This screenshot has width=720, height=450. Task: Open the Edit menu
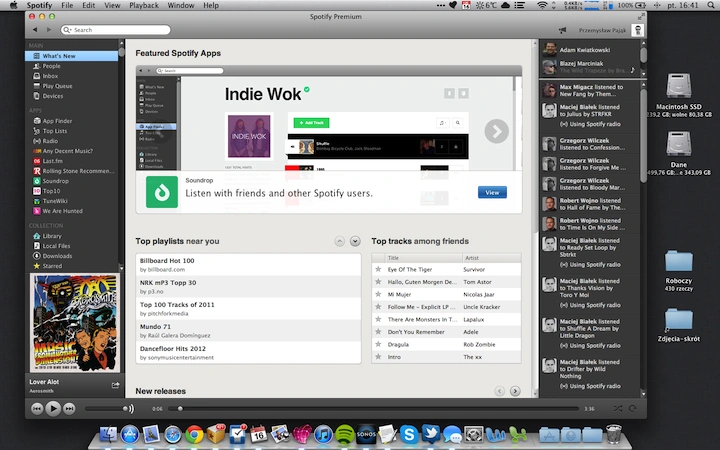point(89,6)
